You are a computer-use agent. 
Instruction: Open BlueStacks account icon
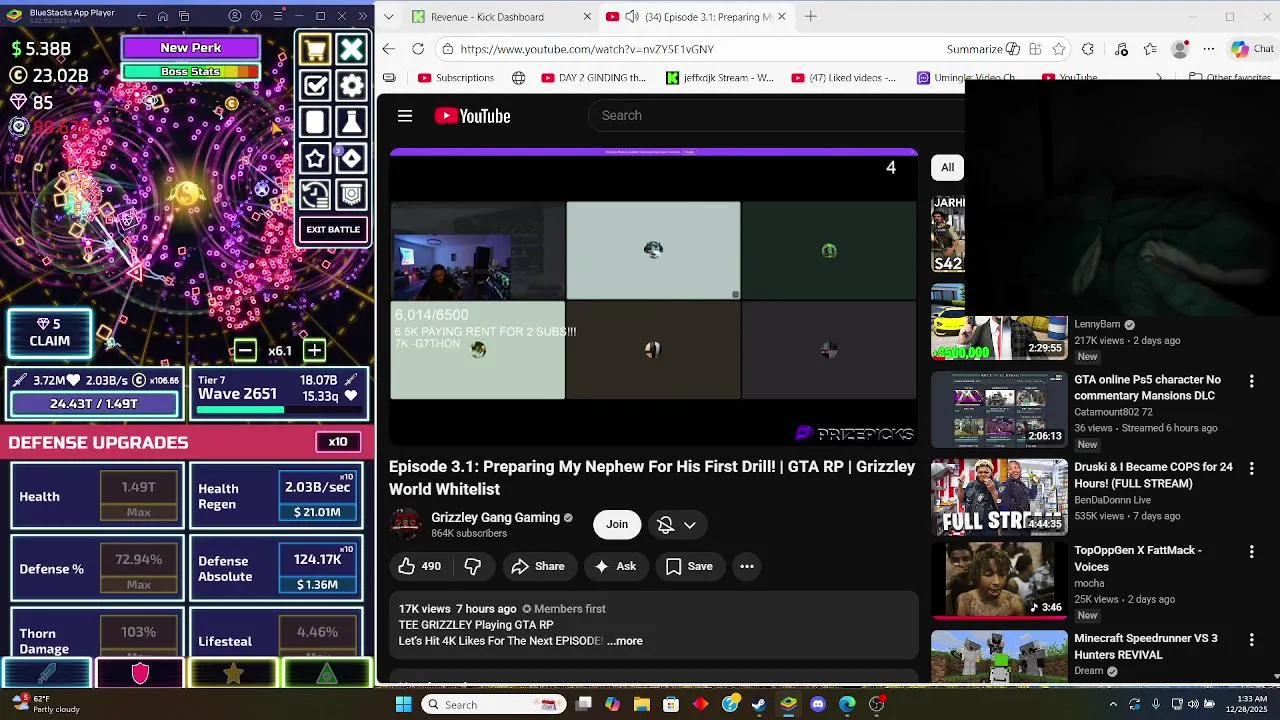tap(235, 16)
